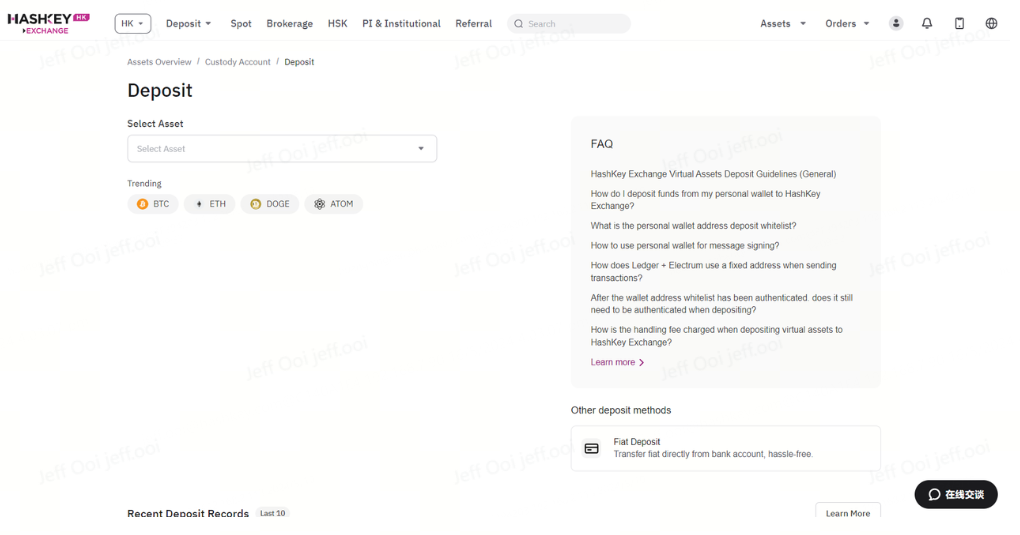Screen dimensions: 1020x535
Task: Click the Cosmos ATOM icon
Action: (319, 204)
